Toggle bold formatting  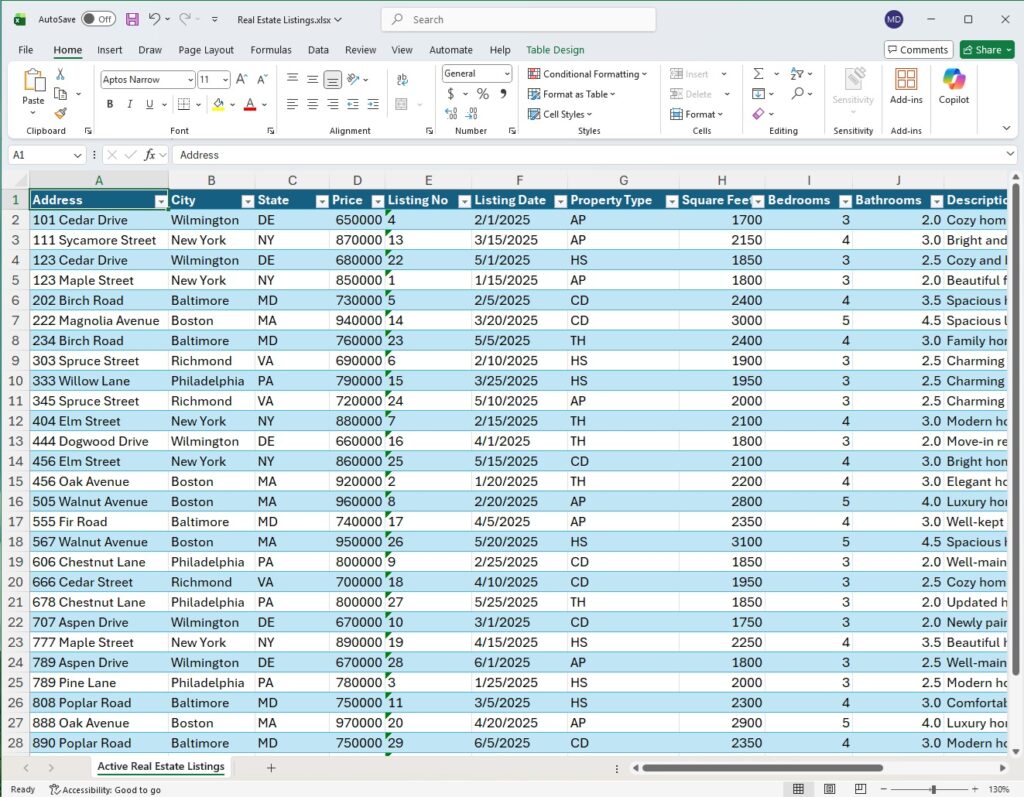(110, 104)
